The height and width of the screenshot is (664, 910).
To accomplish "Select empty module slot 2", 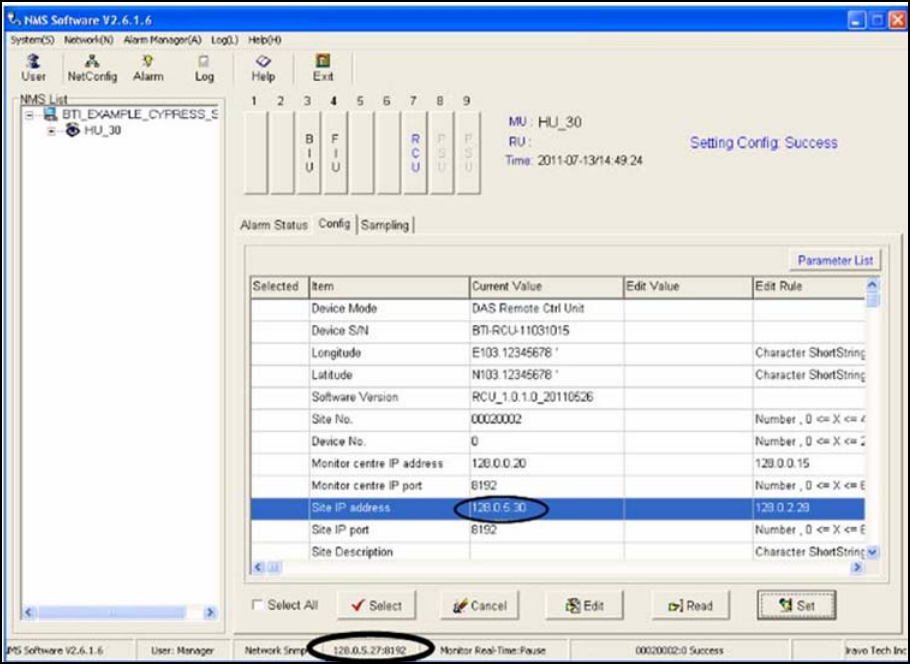I will pyautogui.click(x=283, y=153).
